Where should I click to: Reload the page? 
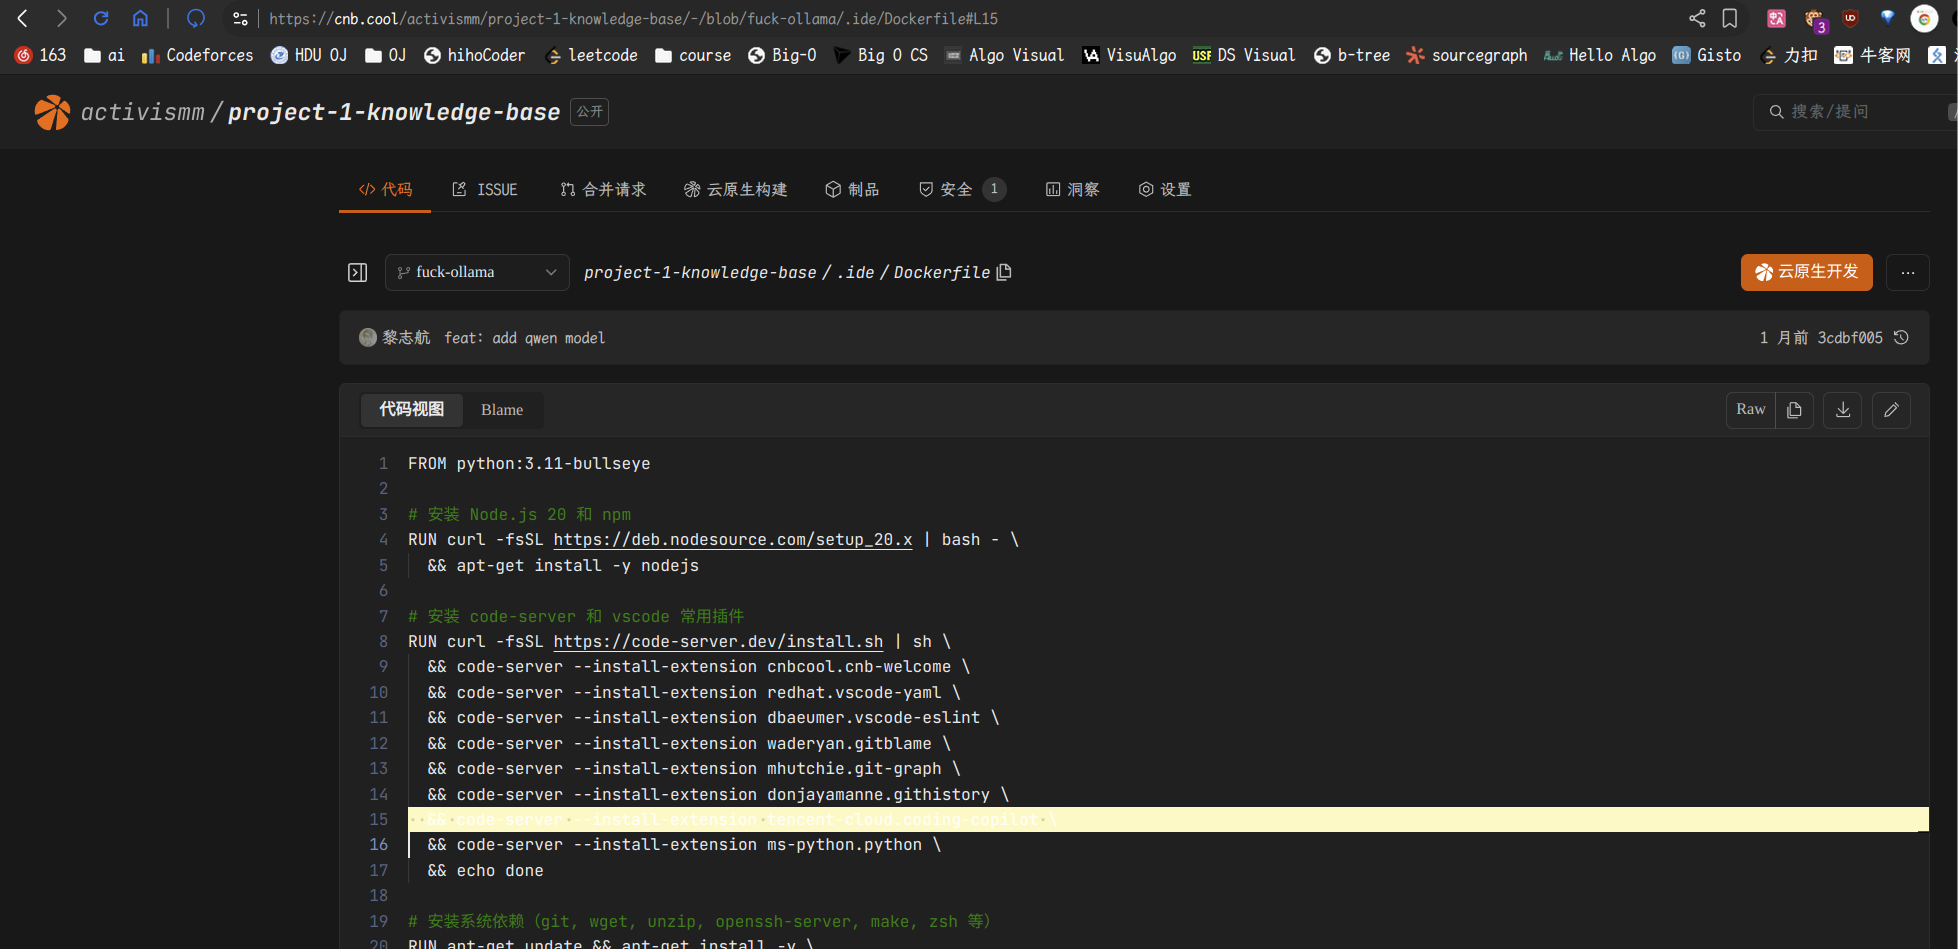(x=101, y=18)
